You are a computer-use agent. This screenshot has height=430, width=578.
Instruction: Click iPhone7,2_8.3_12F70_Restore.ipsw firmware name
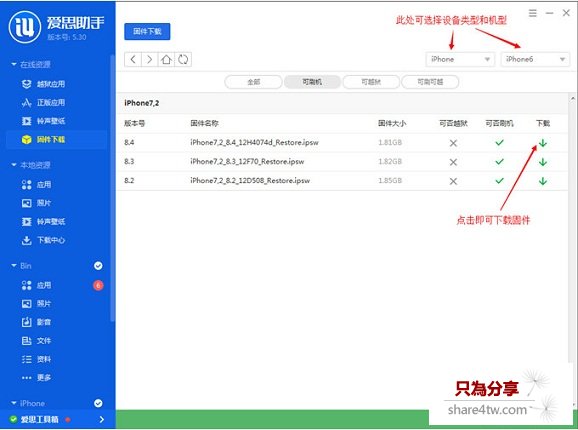tap(247, 161)
